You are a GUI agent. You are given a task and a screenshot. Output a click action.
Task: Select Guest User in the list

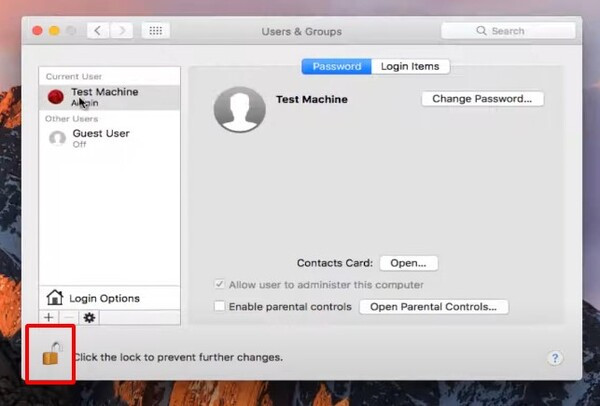(x=109, y=138)
